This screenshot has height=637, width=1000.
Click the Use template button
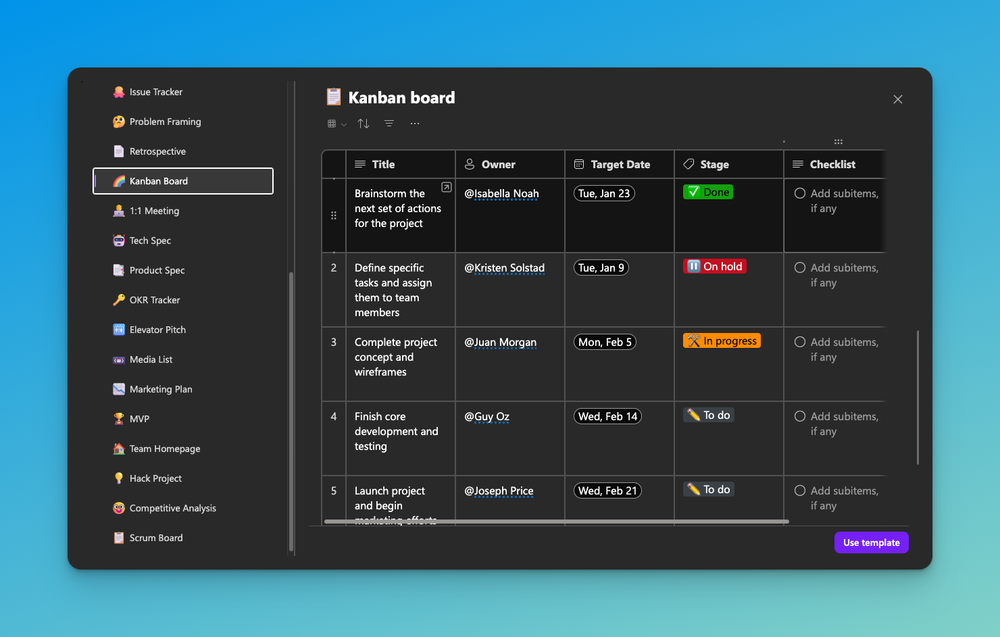(x=870, y=542)
